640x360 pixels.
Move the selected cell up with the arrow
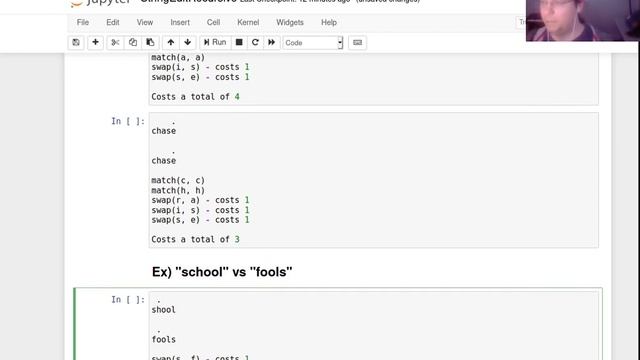171,42
